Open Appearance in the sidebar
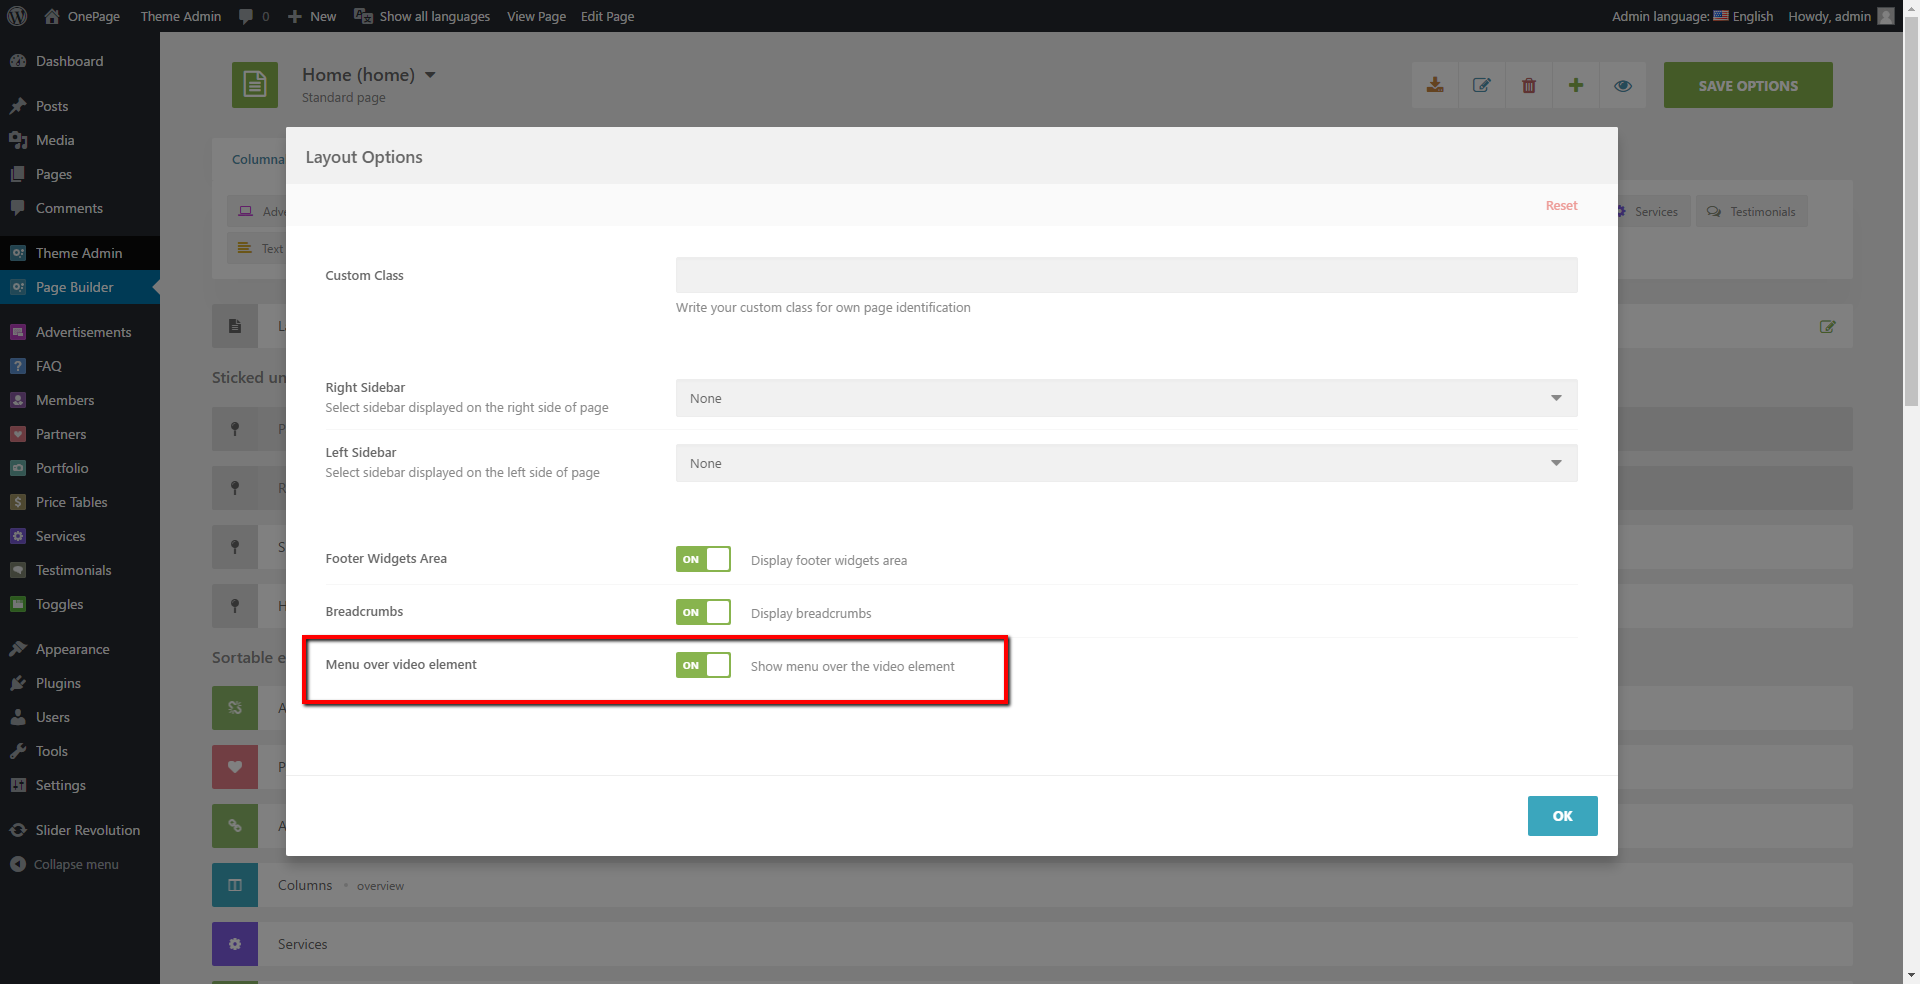Viewport: 1920px width, 984px height. click(x=80, y=649)
